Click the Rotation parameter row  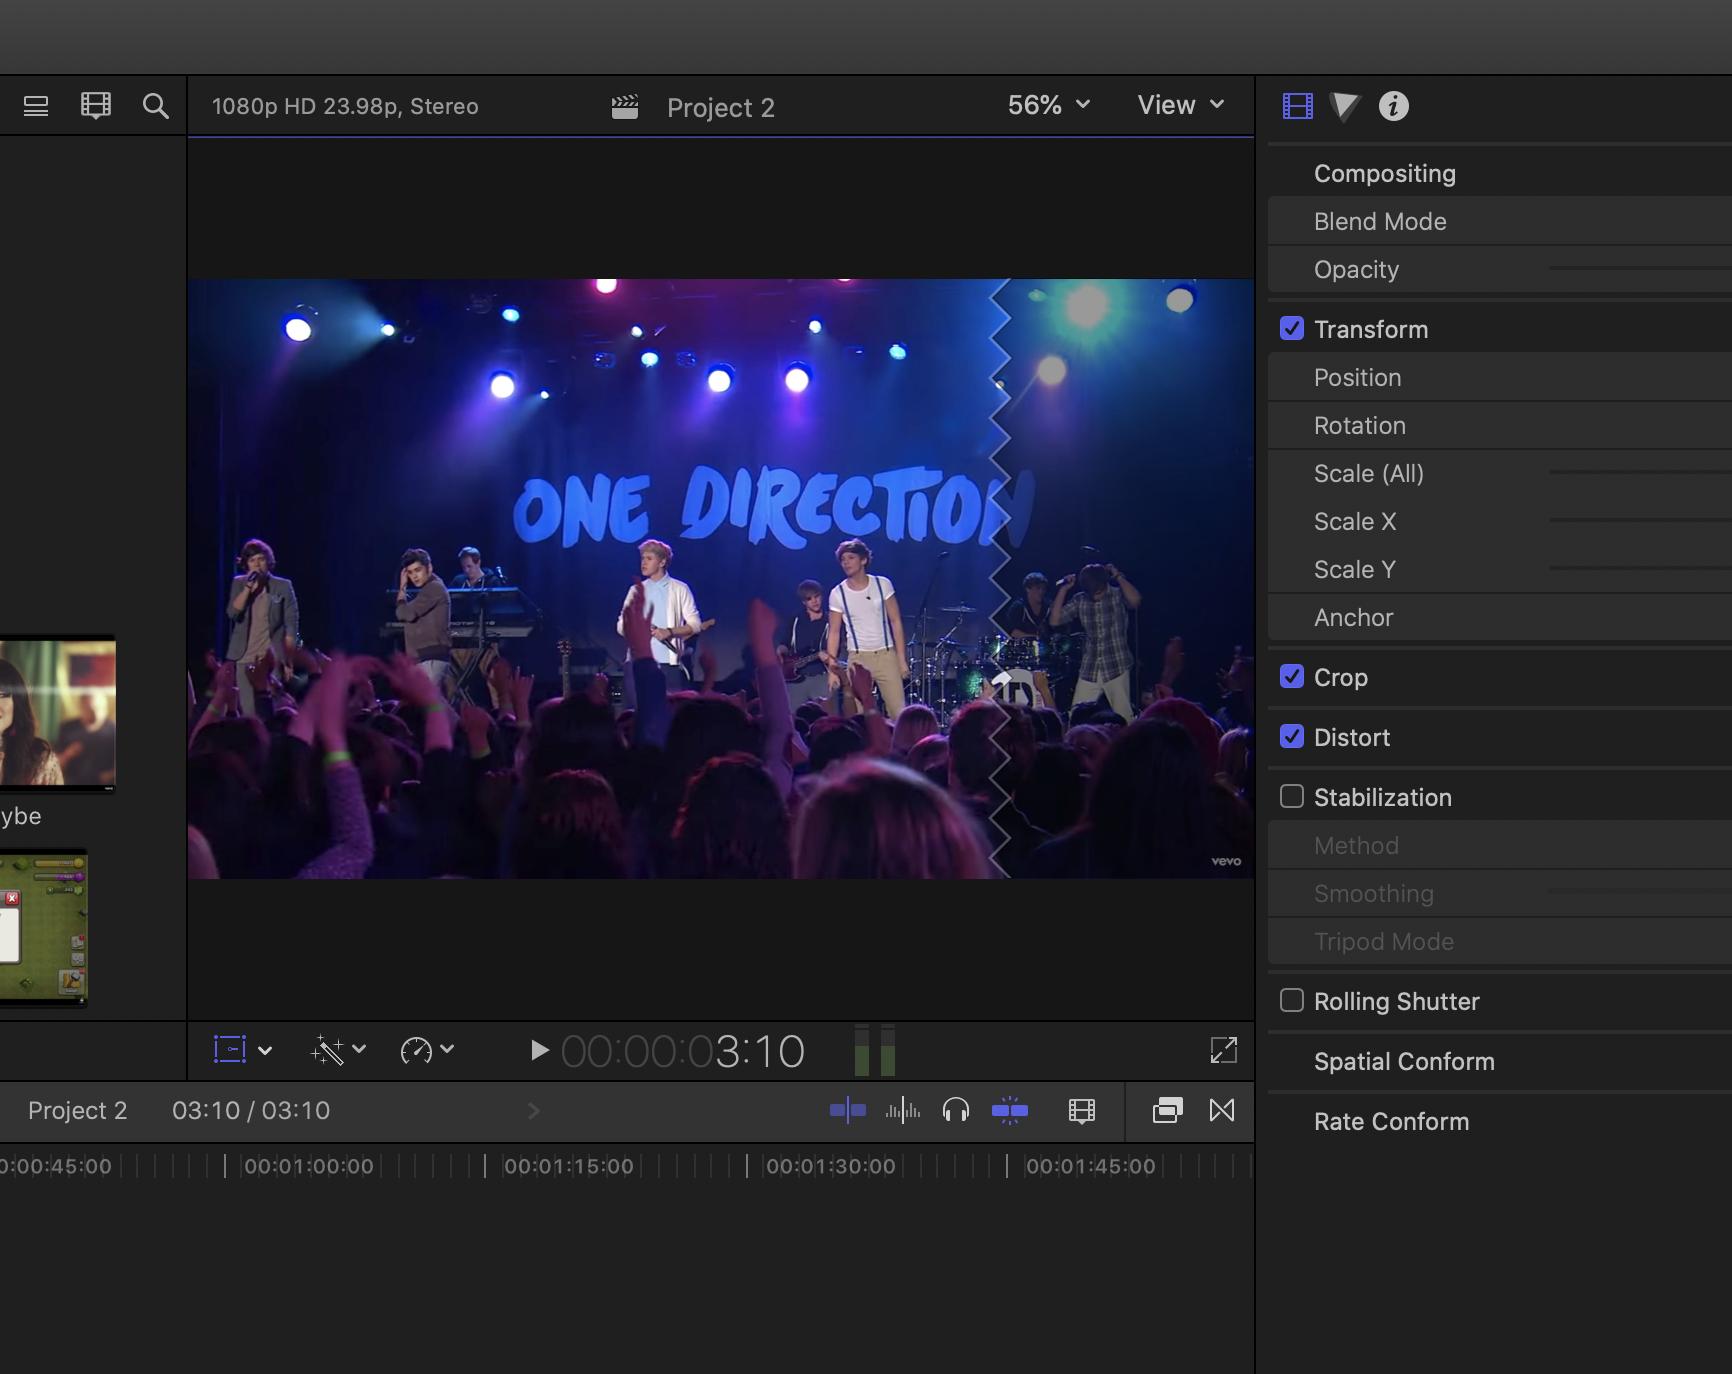click(1500, 425)
